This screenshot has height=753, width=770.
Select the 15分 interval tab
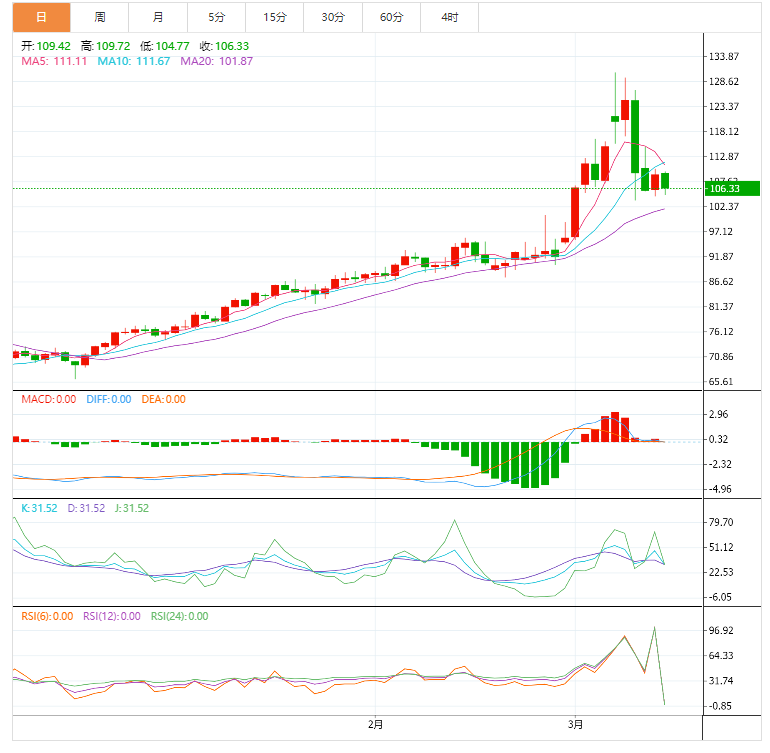pos(274,17)
